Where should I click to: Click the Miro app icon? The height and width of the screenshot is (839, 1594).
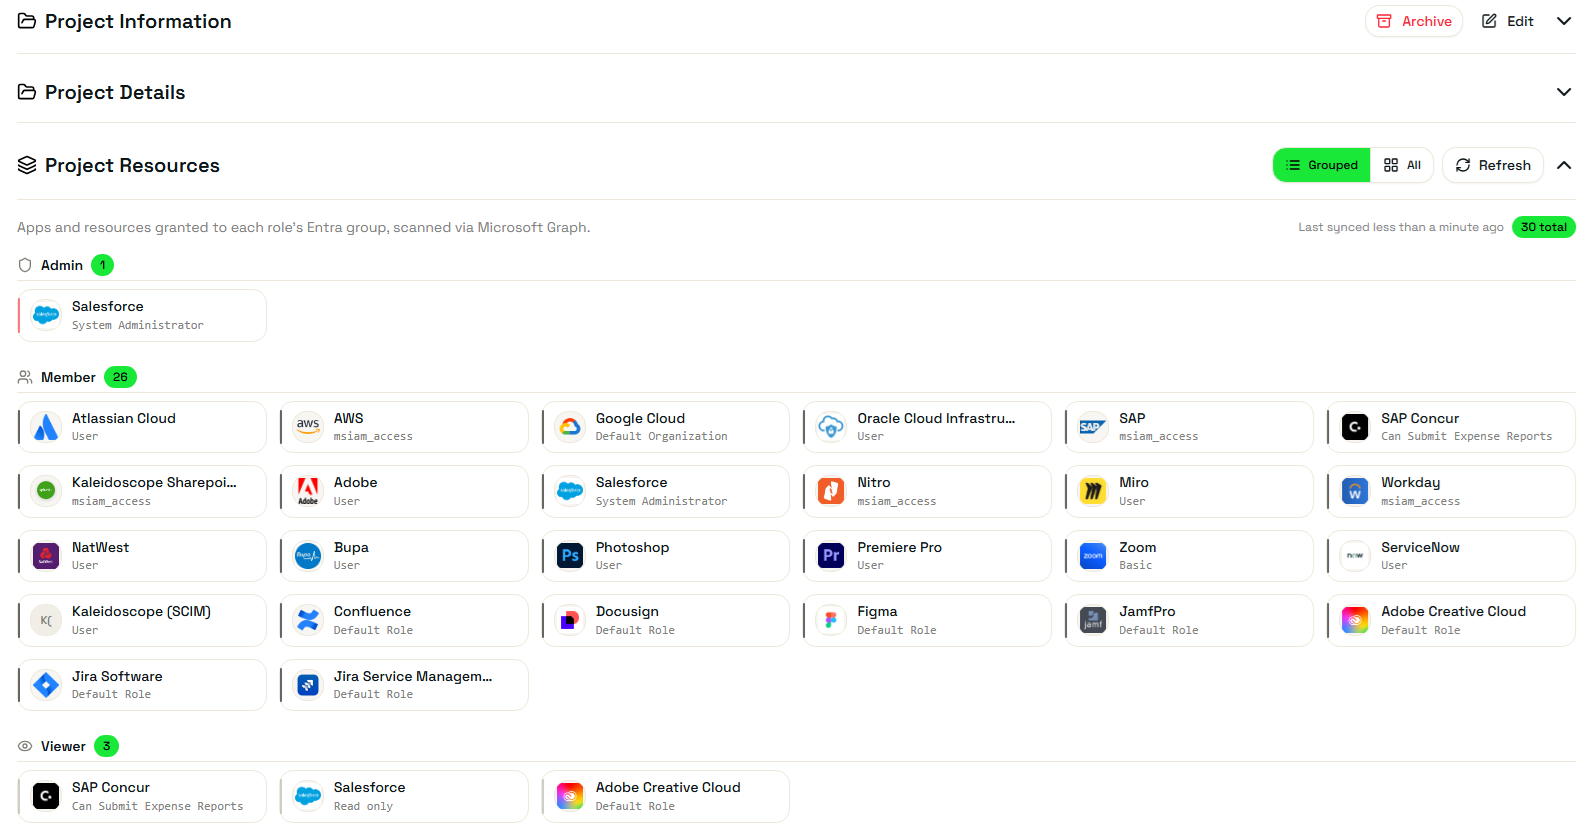[1093, 491]
